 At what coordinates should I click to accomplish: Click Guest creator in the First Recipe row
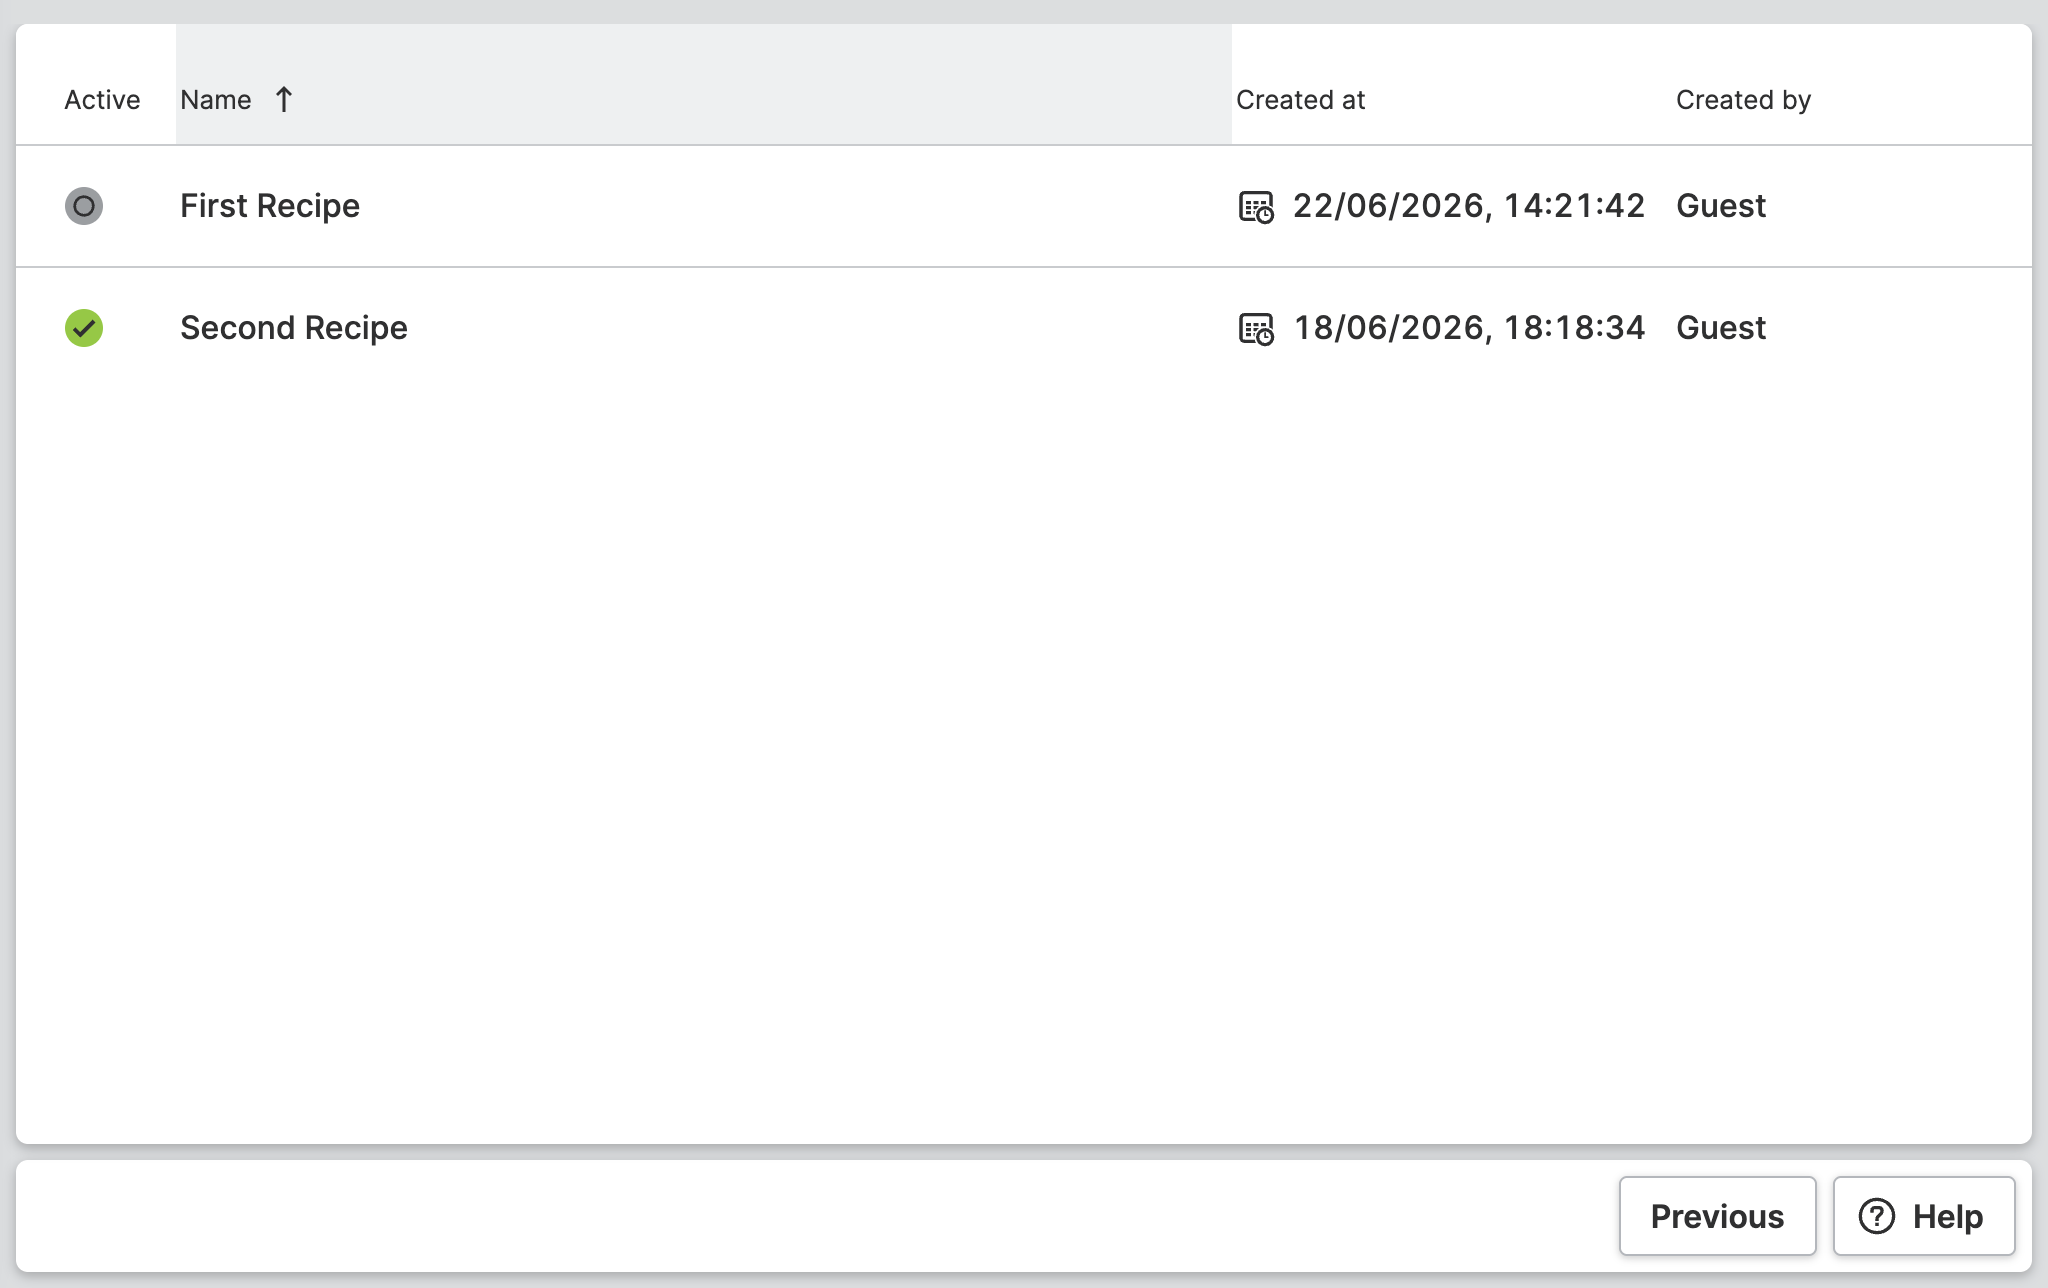(x=1721, y=206)
